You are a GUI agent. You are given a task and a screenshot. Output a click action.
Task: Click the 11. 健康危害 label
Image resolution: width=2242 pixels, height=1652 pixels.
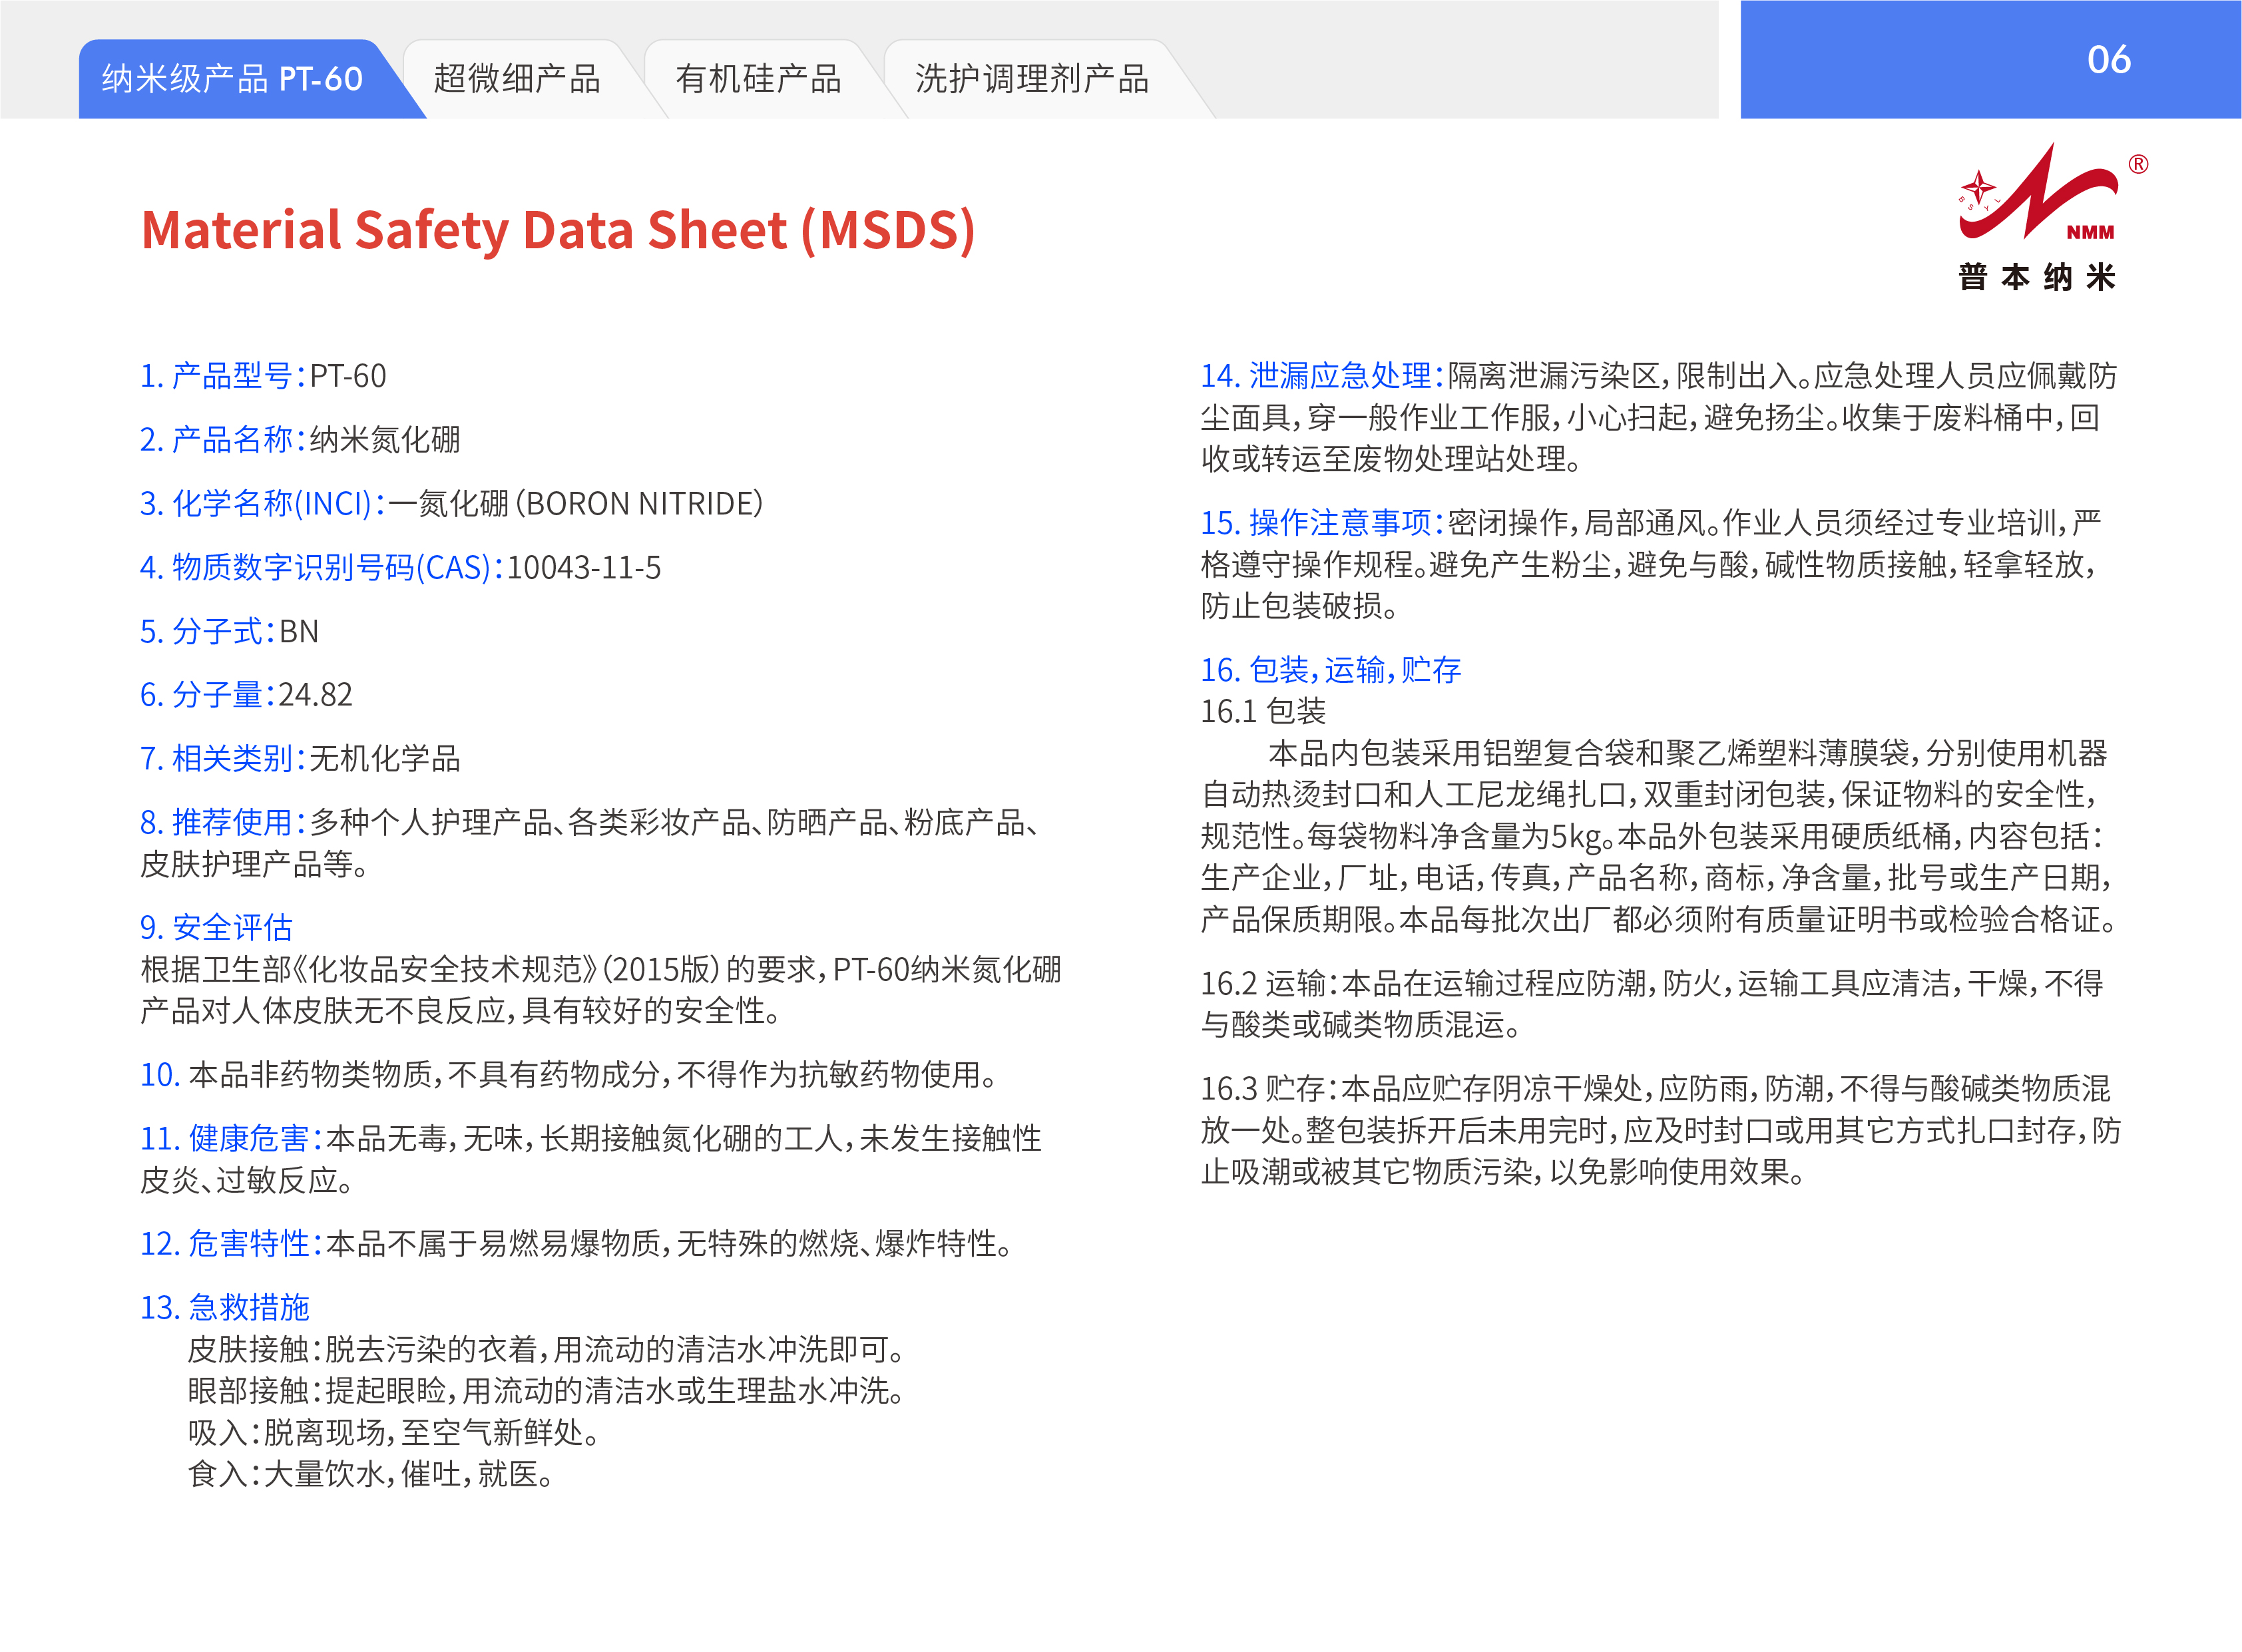[230, 1139]
